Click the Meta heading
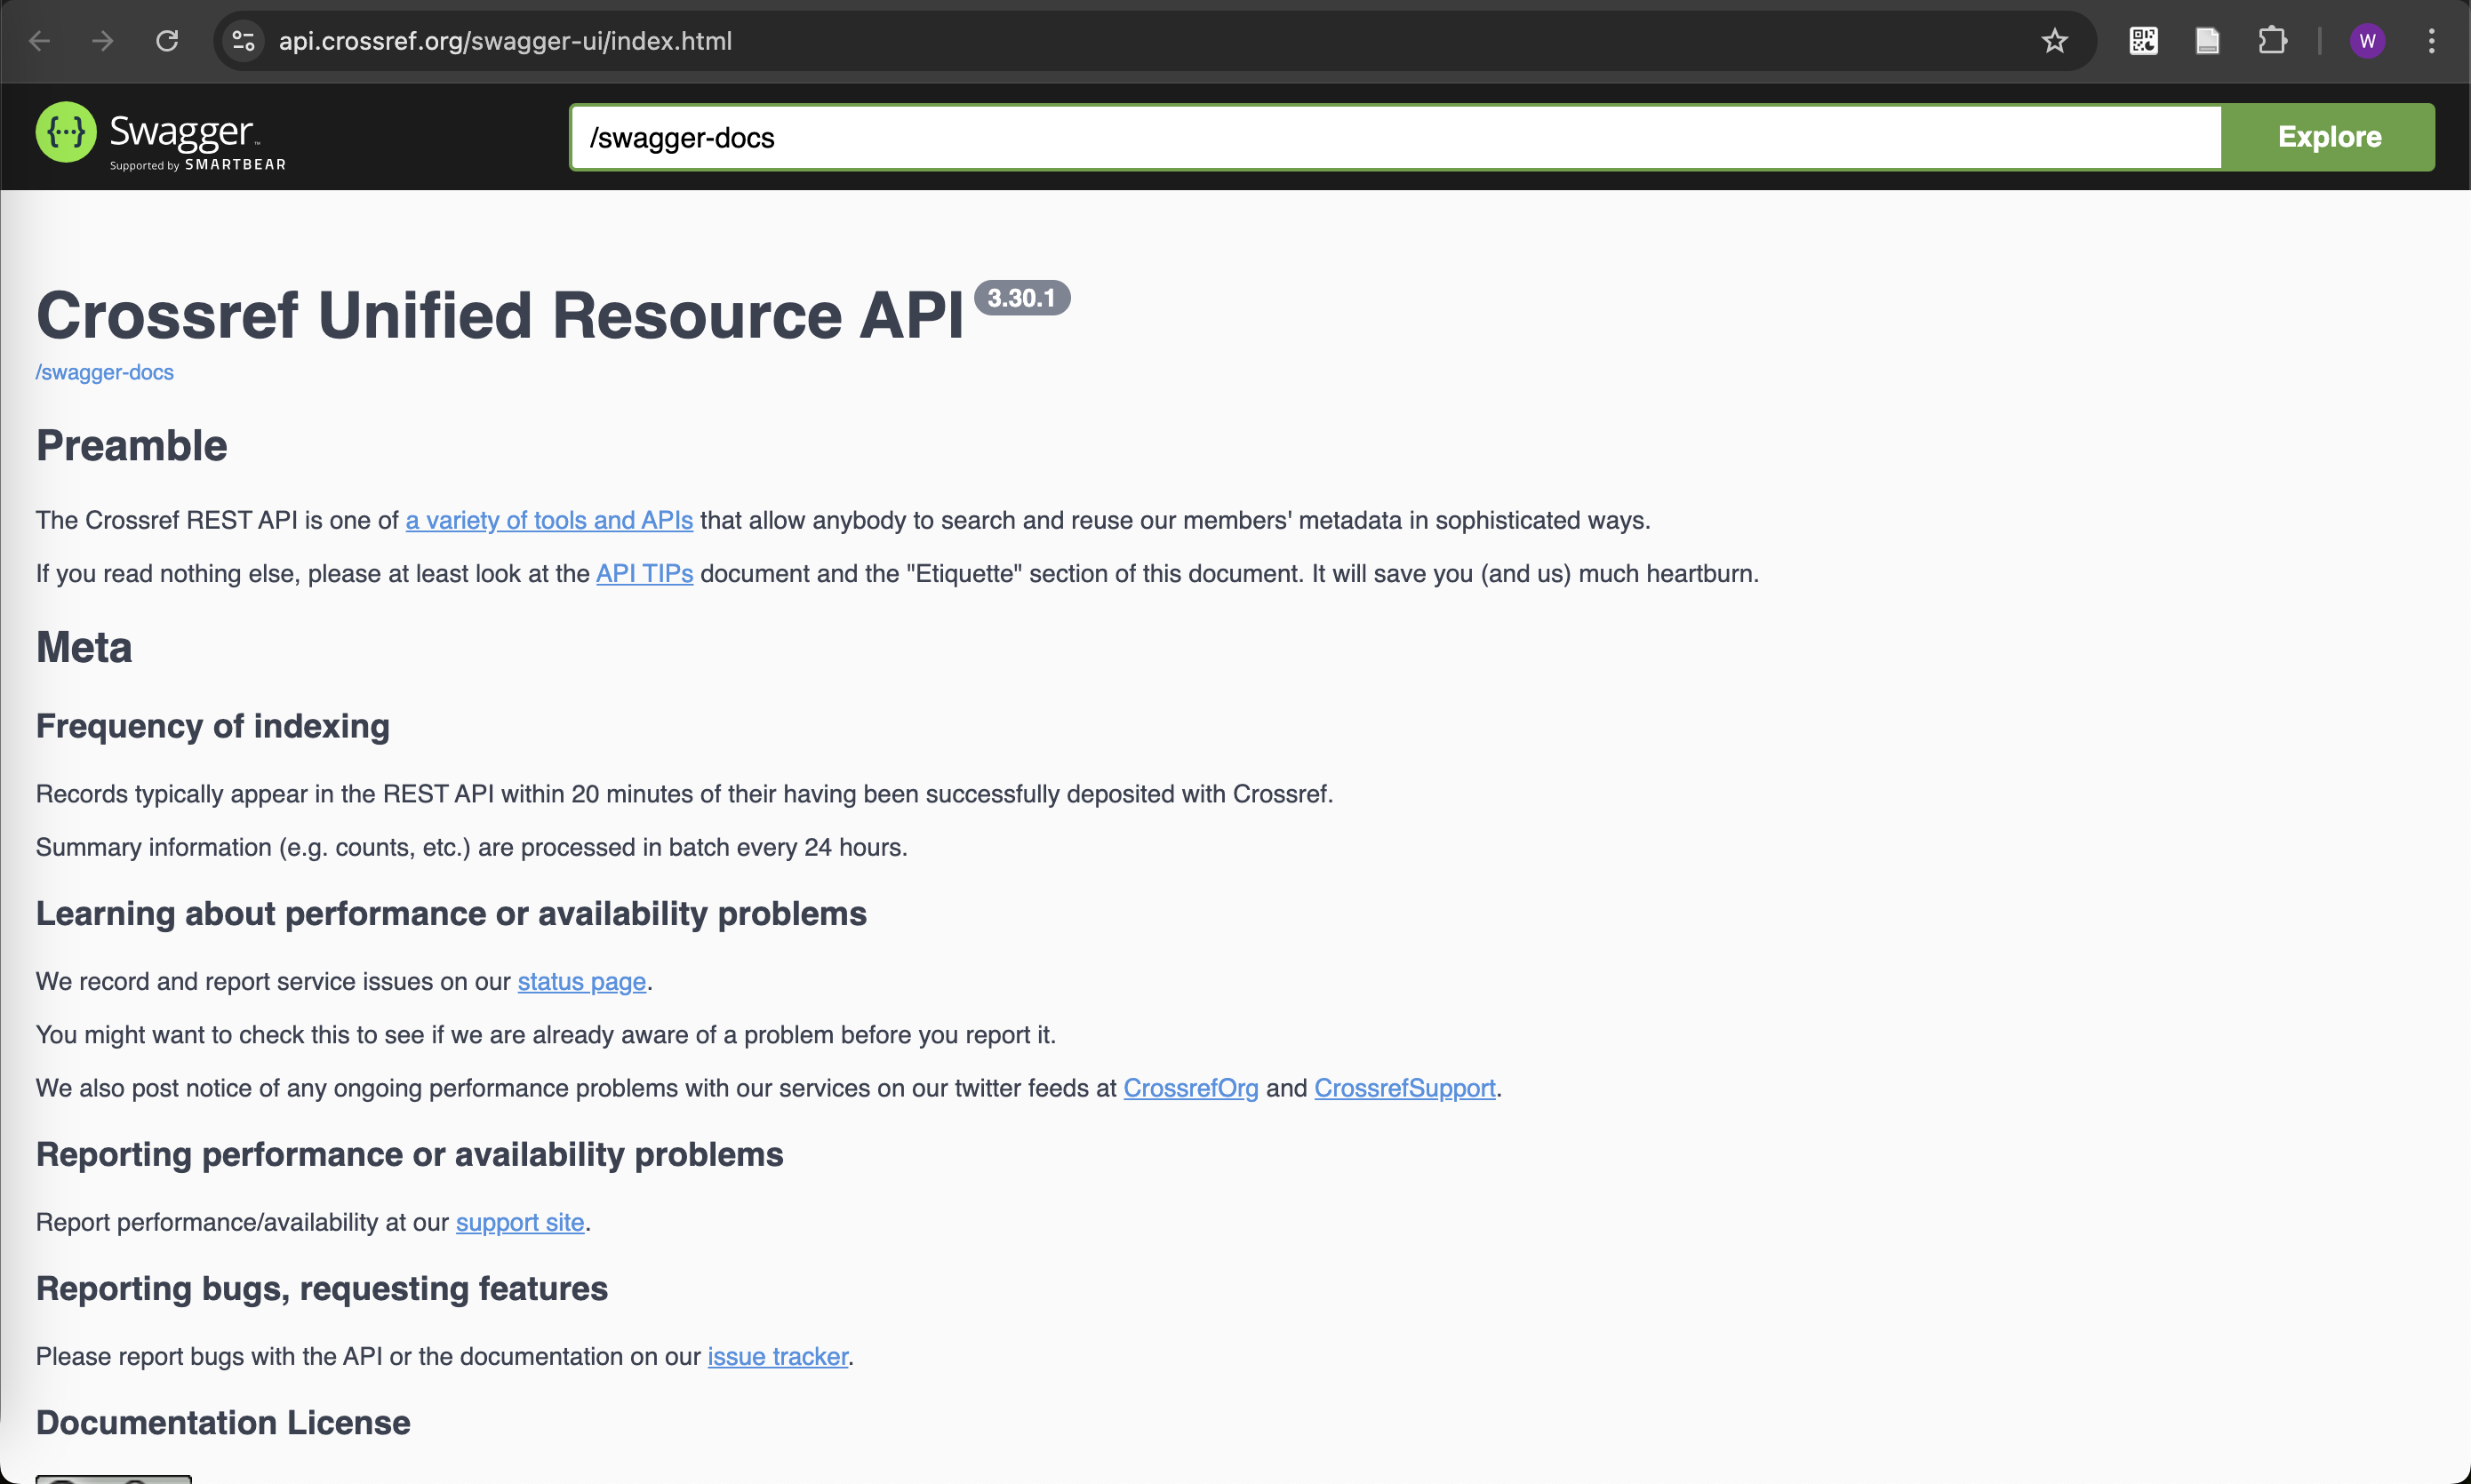The image size is (2471, 1484). pyautogui.click(x=84, y=647)
